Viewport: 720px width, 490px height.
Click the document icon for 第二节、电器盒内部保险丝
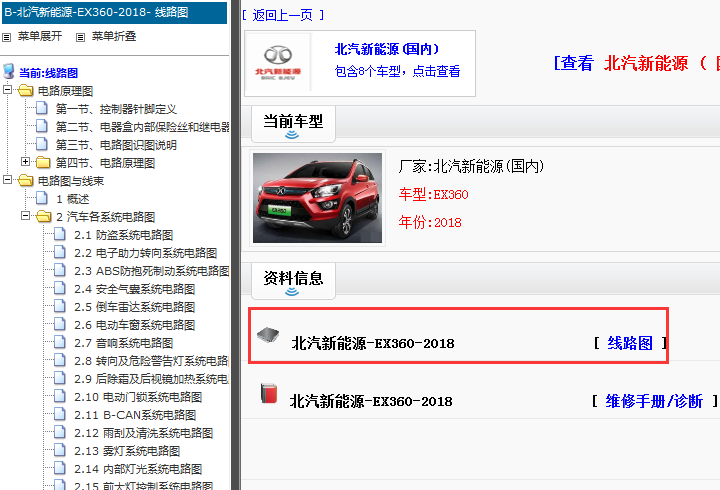pyautogui.click(x=42, y=126)
